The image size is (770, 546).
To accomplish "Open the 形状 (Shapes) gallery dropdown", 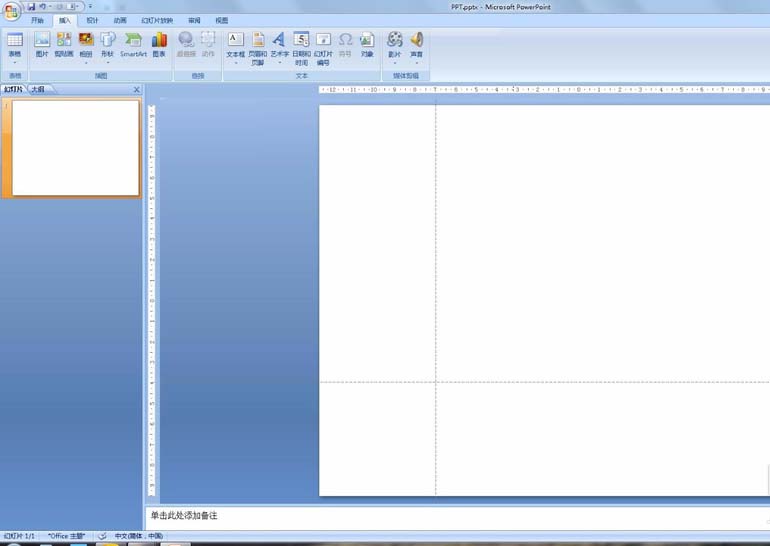I will [x=108, y=48].
